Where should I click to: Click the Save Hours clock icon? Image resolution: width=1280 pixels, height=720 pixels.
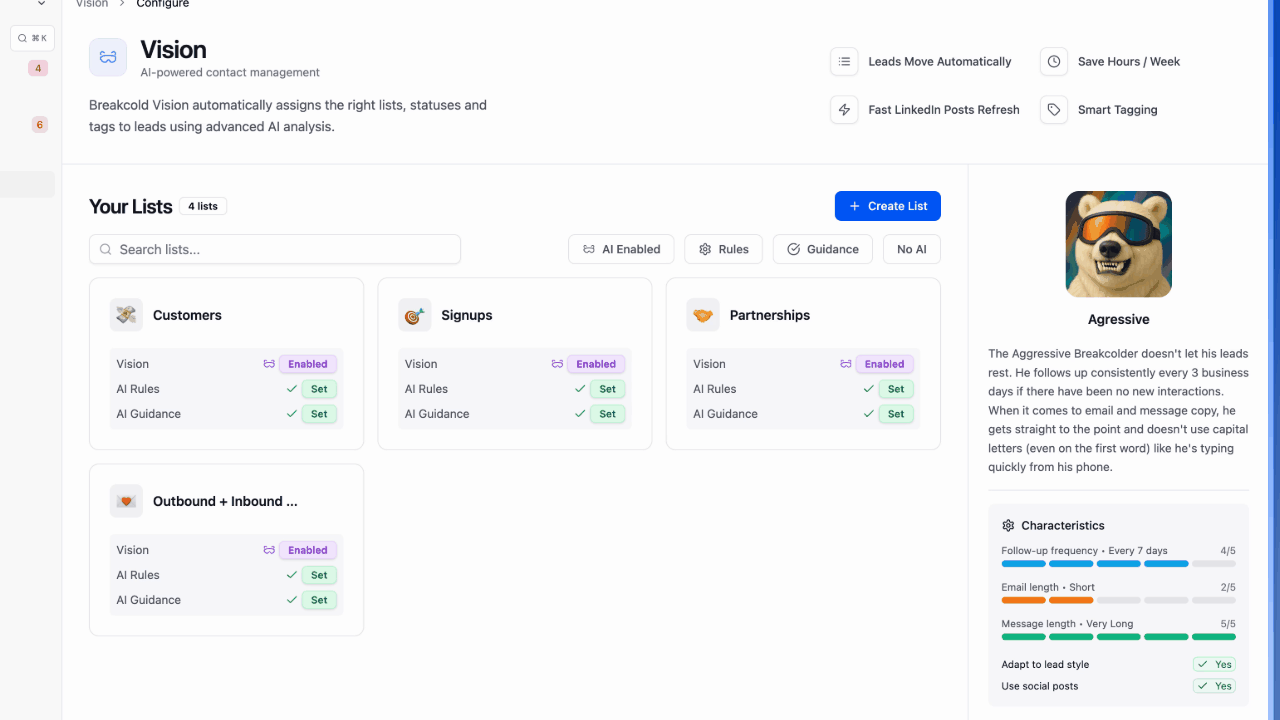[1054, 61]
